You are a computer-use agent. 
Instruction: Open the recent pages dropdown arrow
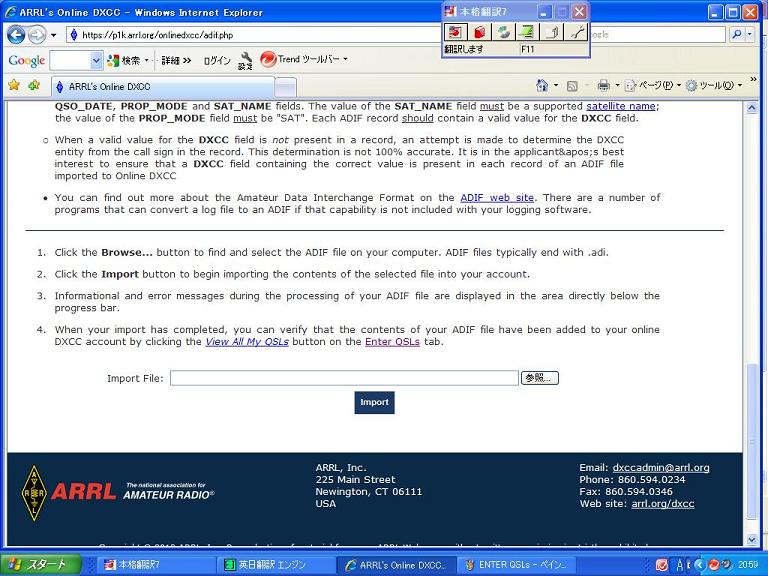pyautogui.click(x=53, y=35)
